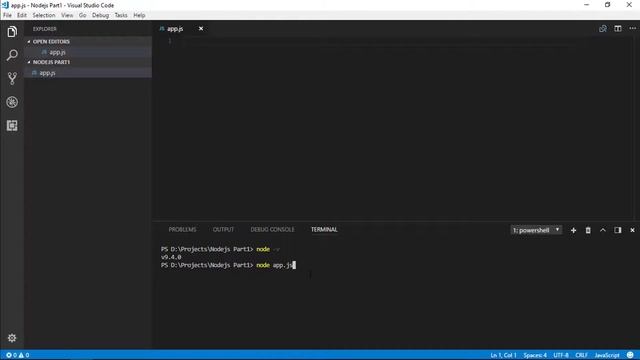Open the 1: powershell terminal dropdown

click(536, 230)
